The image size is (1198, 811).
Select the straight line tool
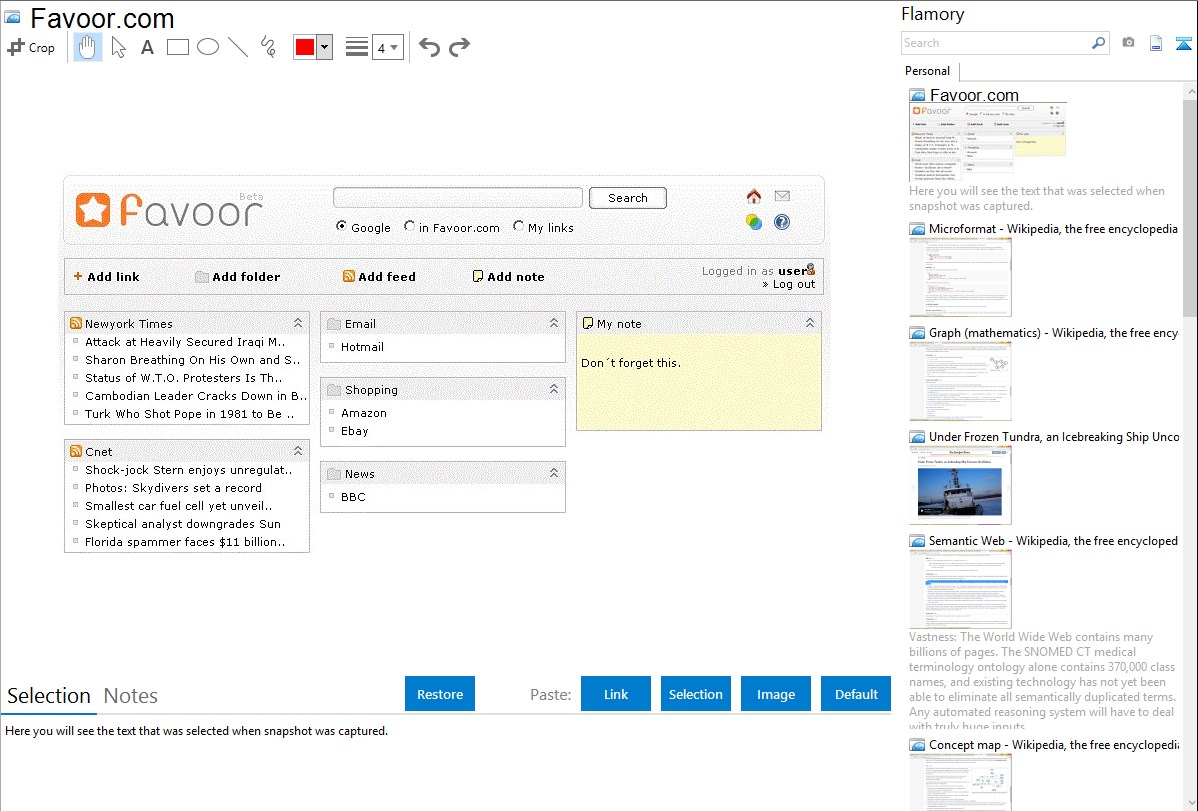238,47
